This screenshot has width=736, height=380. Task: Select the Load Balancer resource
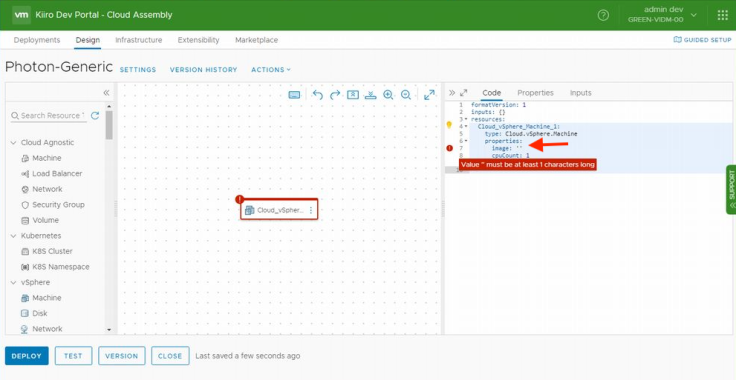coord(52,174)
